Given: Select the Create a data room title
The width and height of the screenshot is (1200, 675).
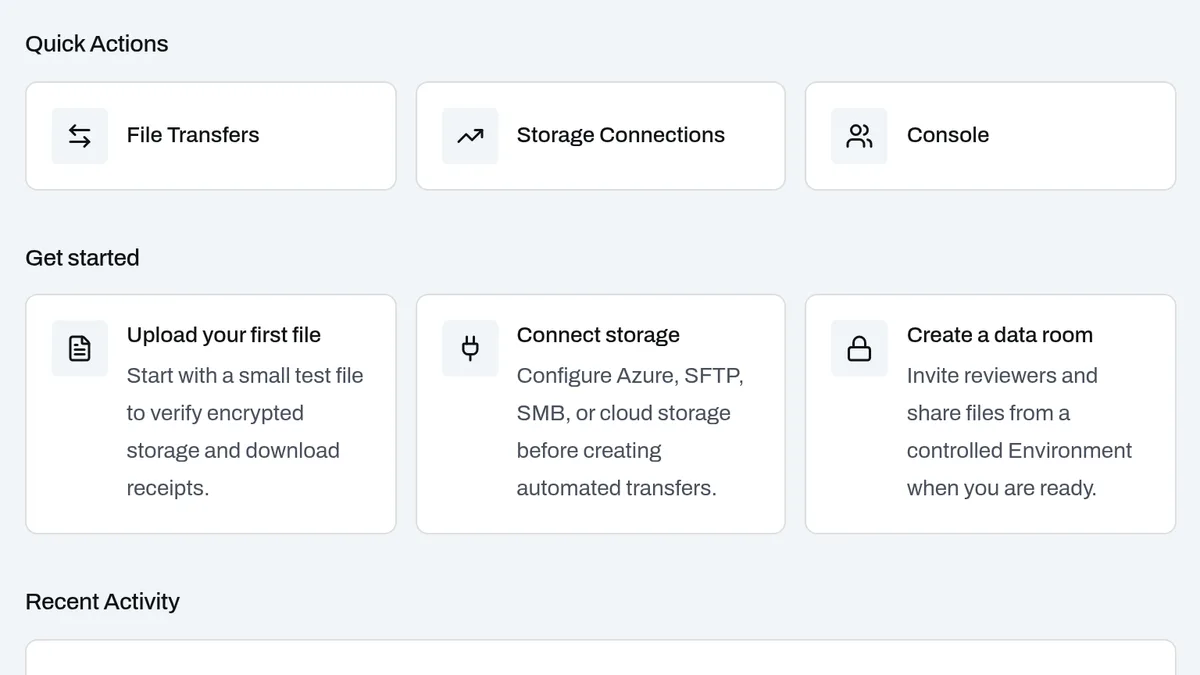Looking at the screenshot, I should [x=1000, y=335].
